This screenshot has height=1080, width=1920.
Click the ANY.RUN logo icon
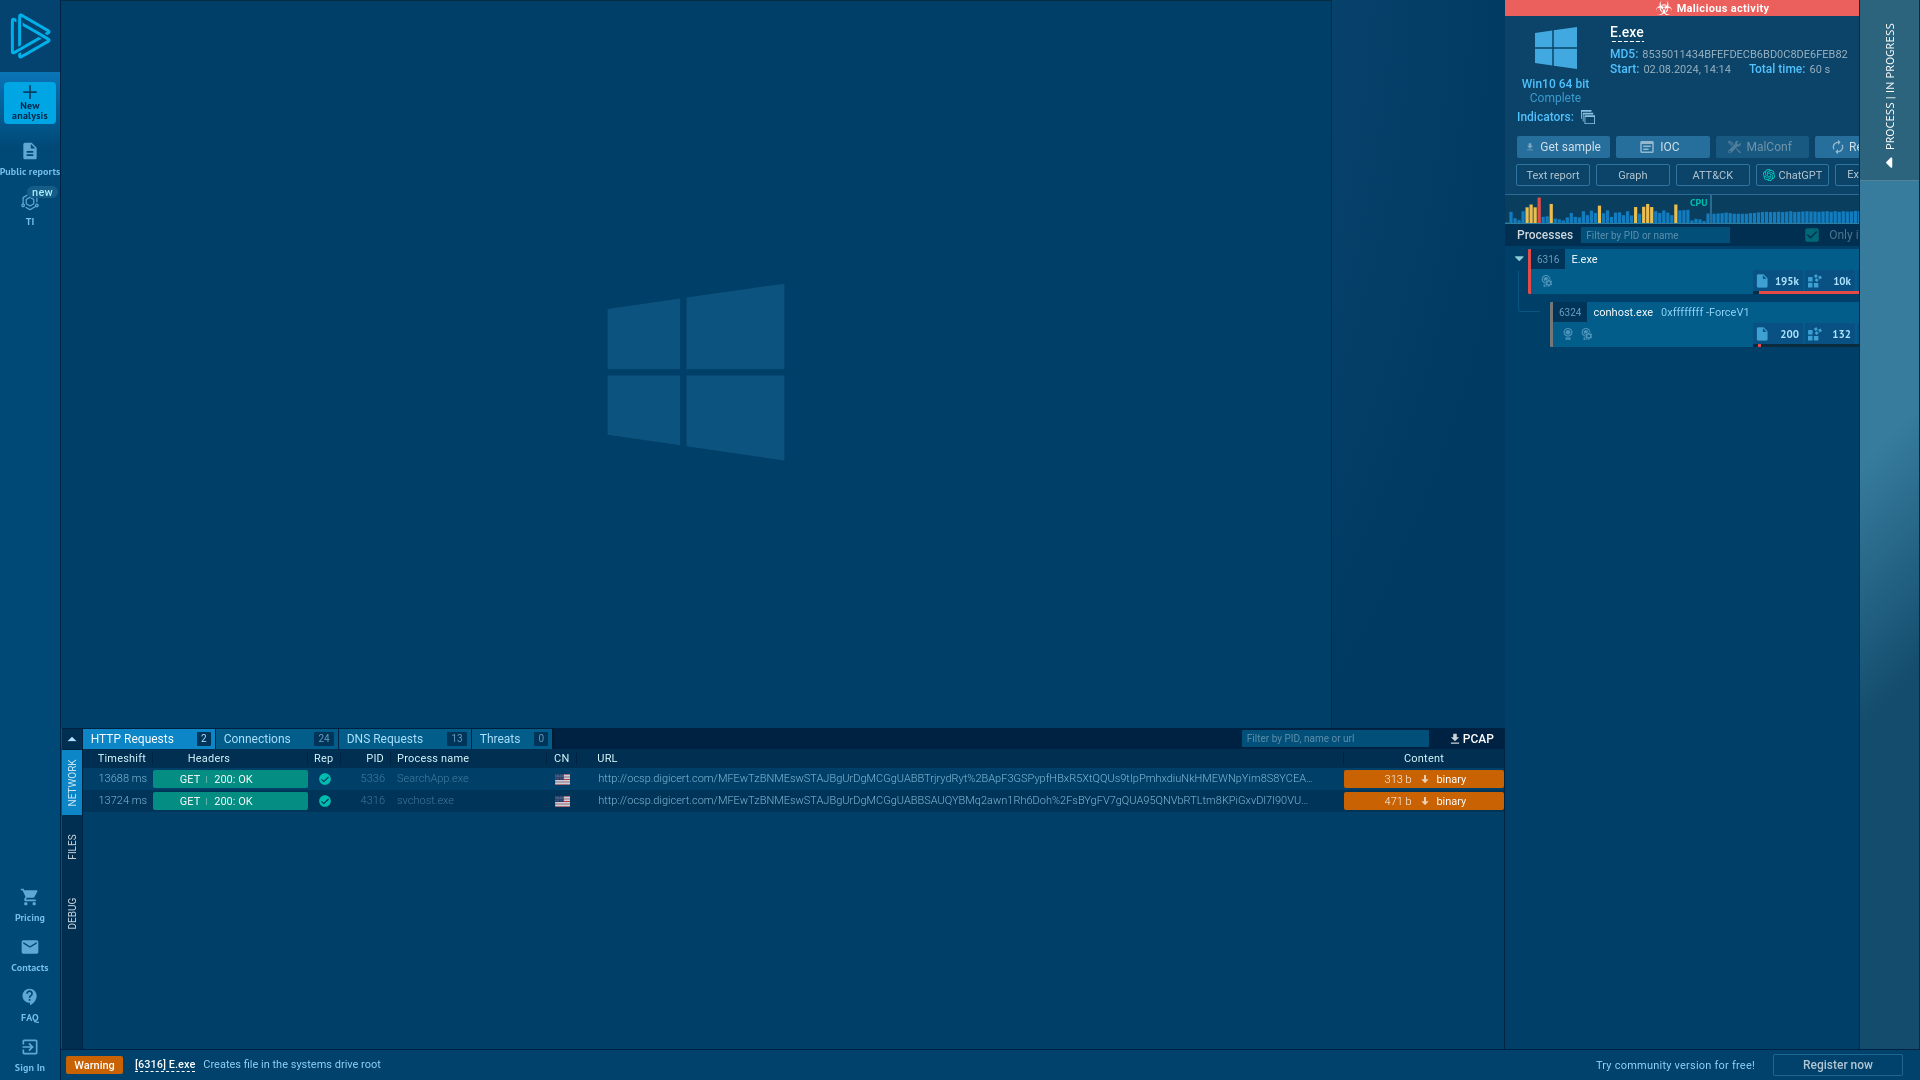pyautogui.click(x=30, y=36)
